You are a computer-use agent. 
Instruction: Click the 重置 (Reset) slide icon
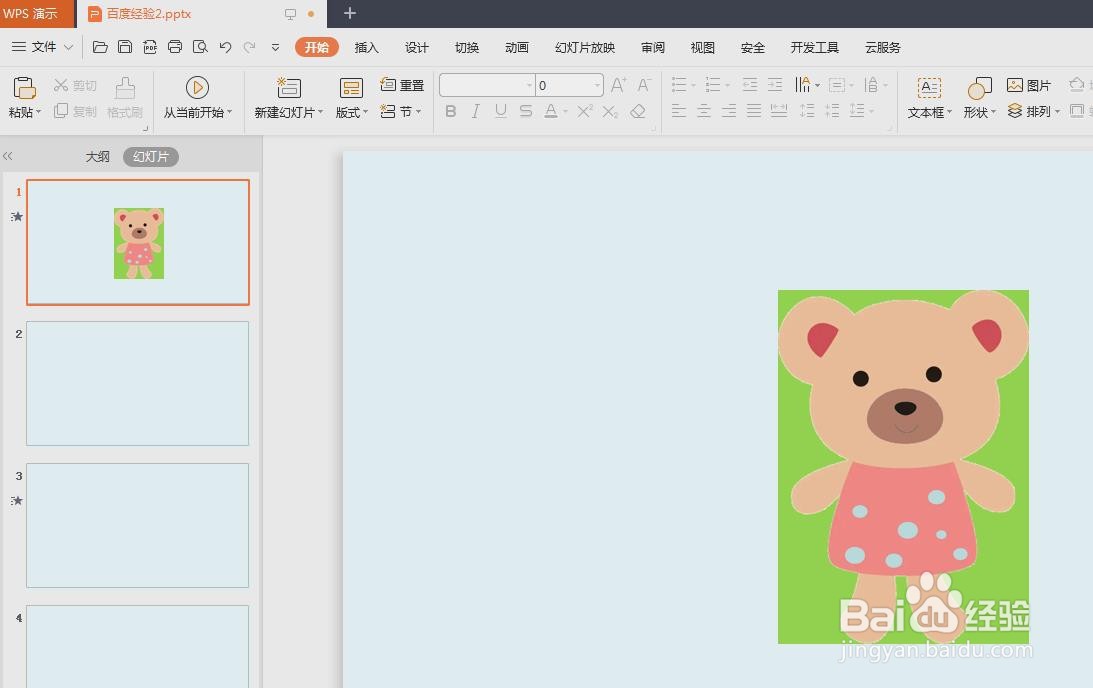(x=401, y=85)
